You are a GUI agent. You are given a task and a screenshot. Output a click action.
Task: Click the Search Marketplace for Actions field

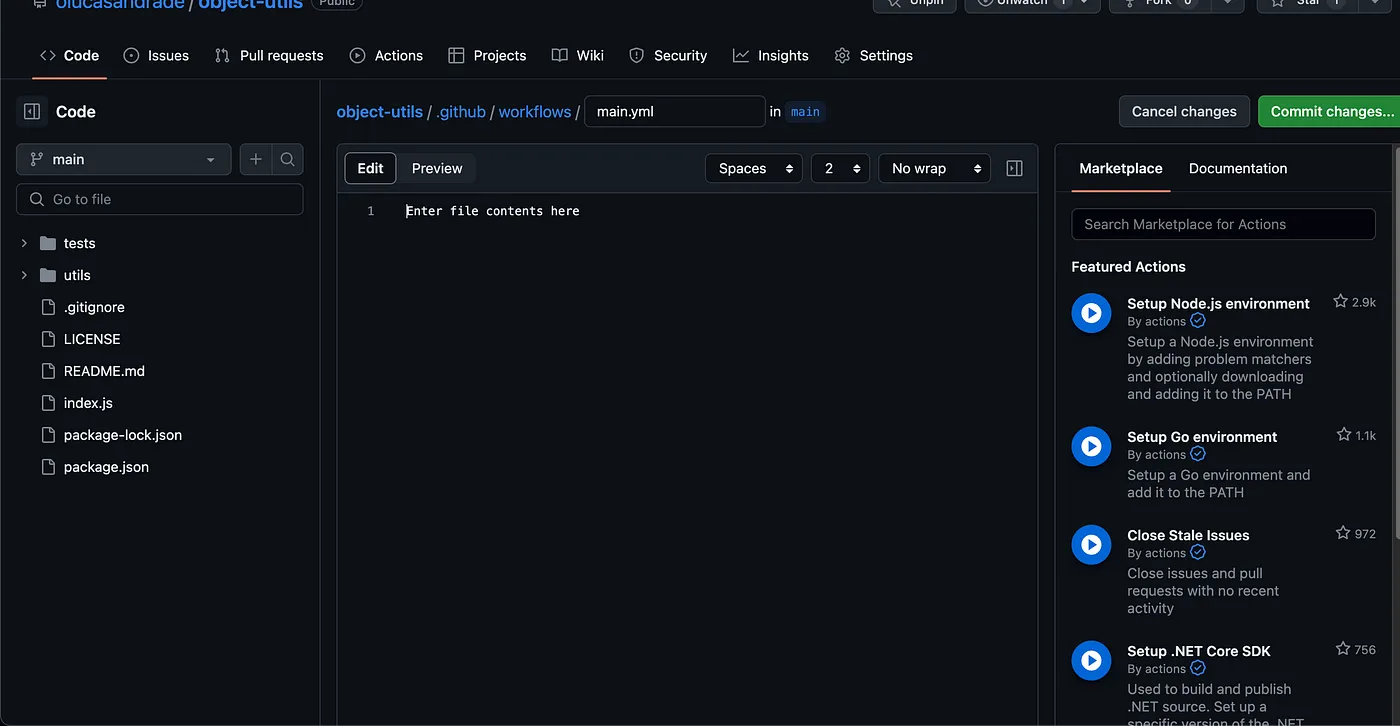(x=1222, y=224)
